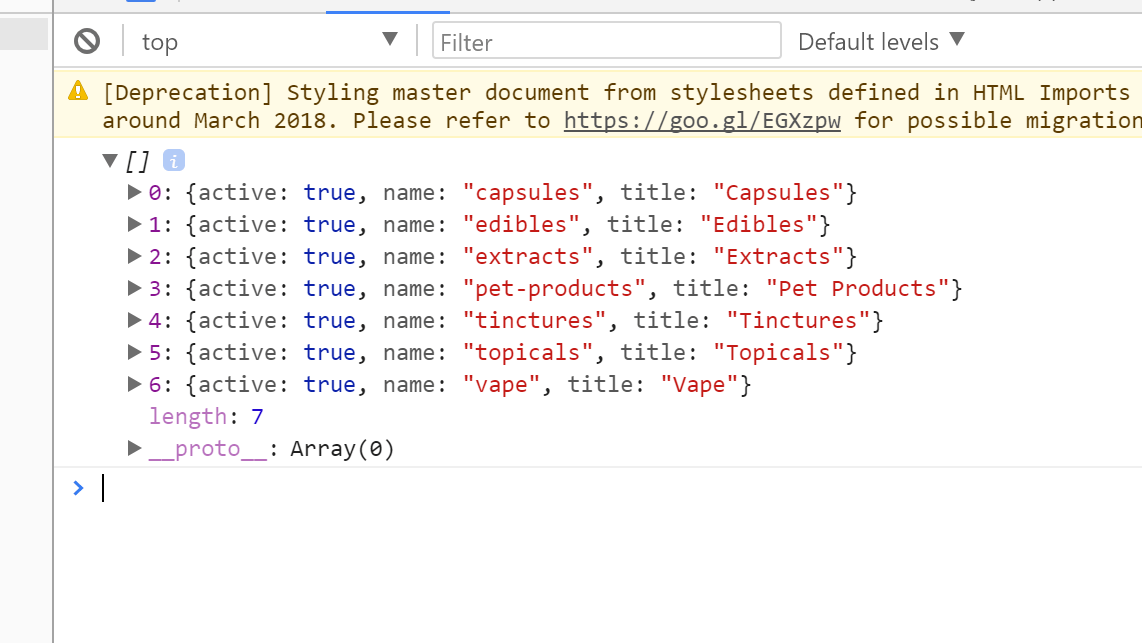The image size is (1142, 643).
Task: Select the "Vape" title string
Action: point(699,384)
